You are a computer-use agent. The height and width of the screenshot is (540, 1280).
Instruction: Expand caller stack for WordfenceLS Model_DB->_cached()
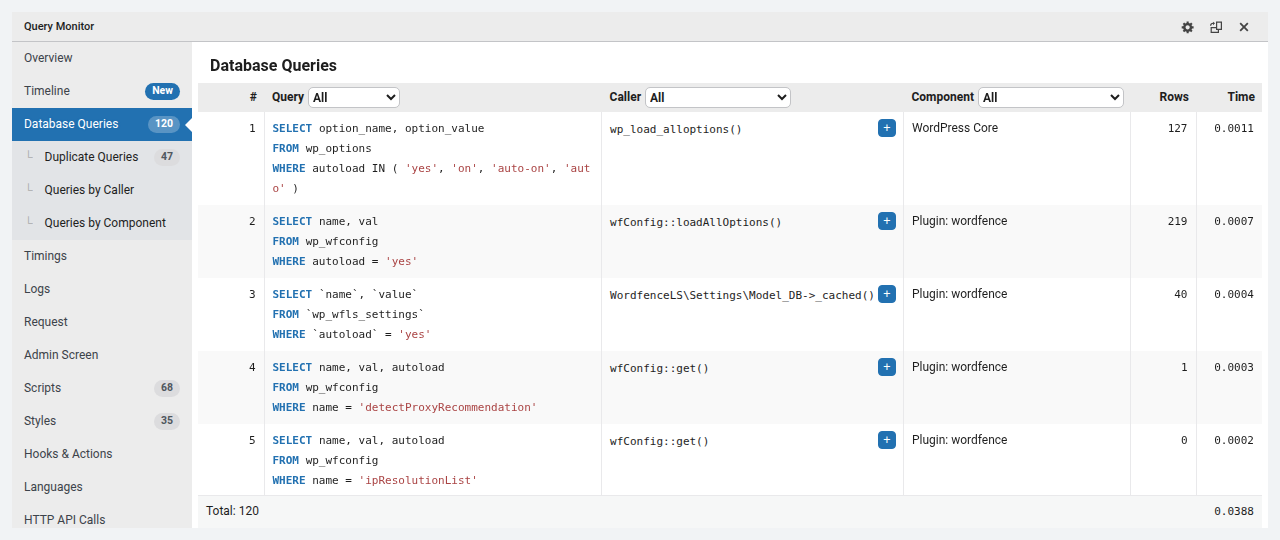pyautogui.click(x=887, y=294)
